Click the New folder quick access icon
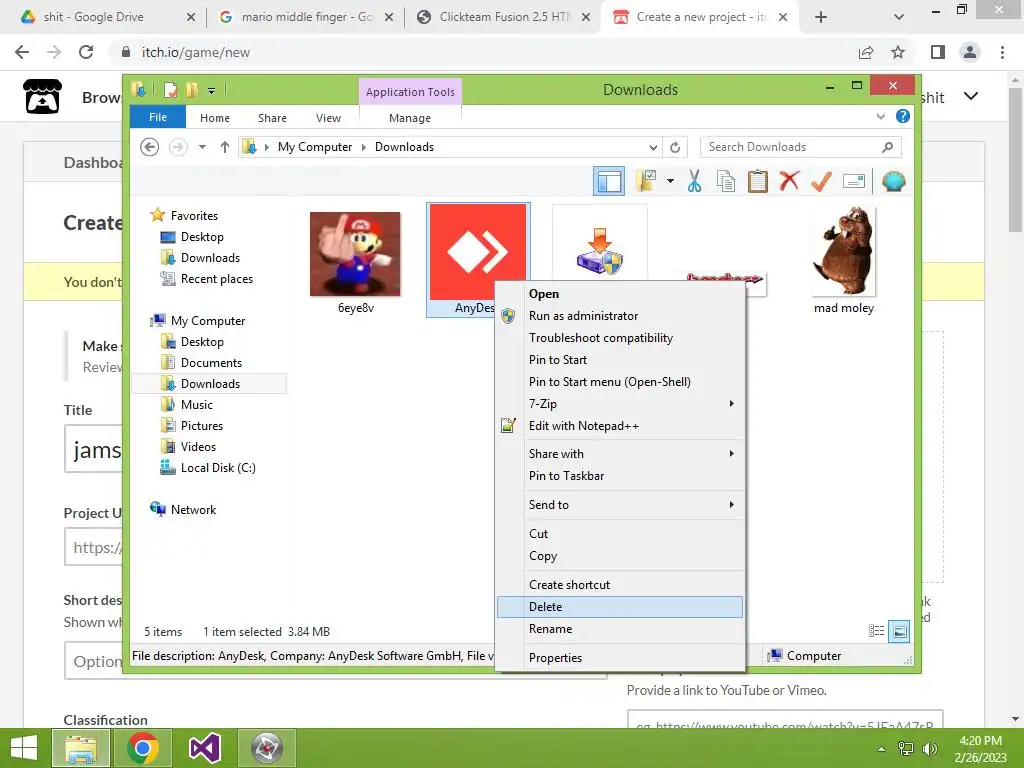This screenshot has height=768, width=1024. tap(192, 89)
